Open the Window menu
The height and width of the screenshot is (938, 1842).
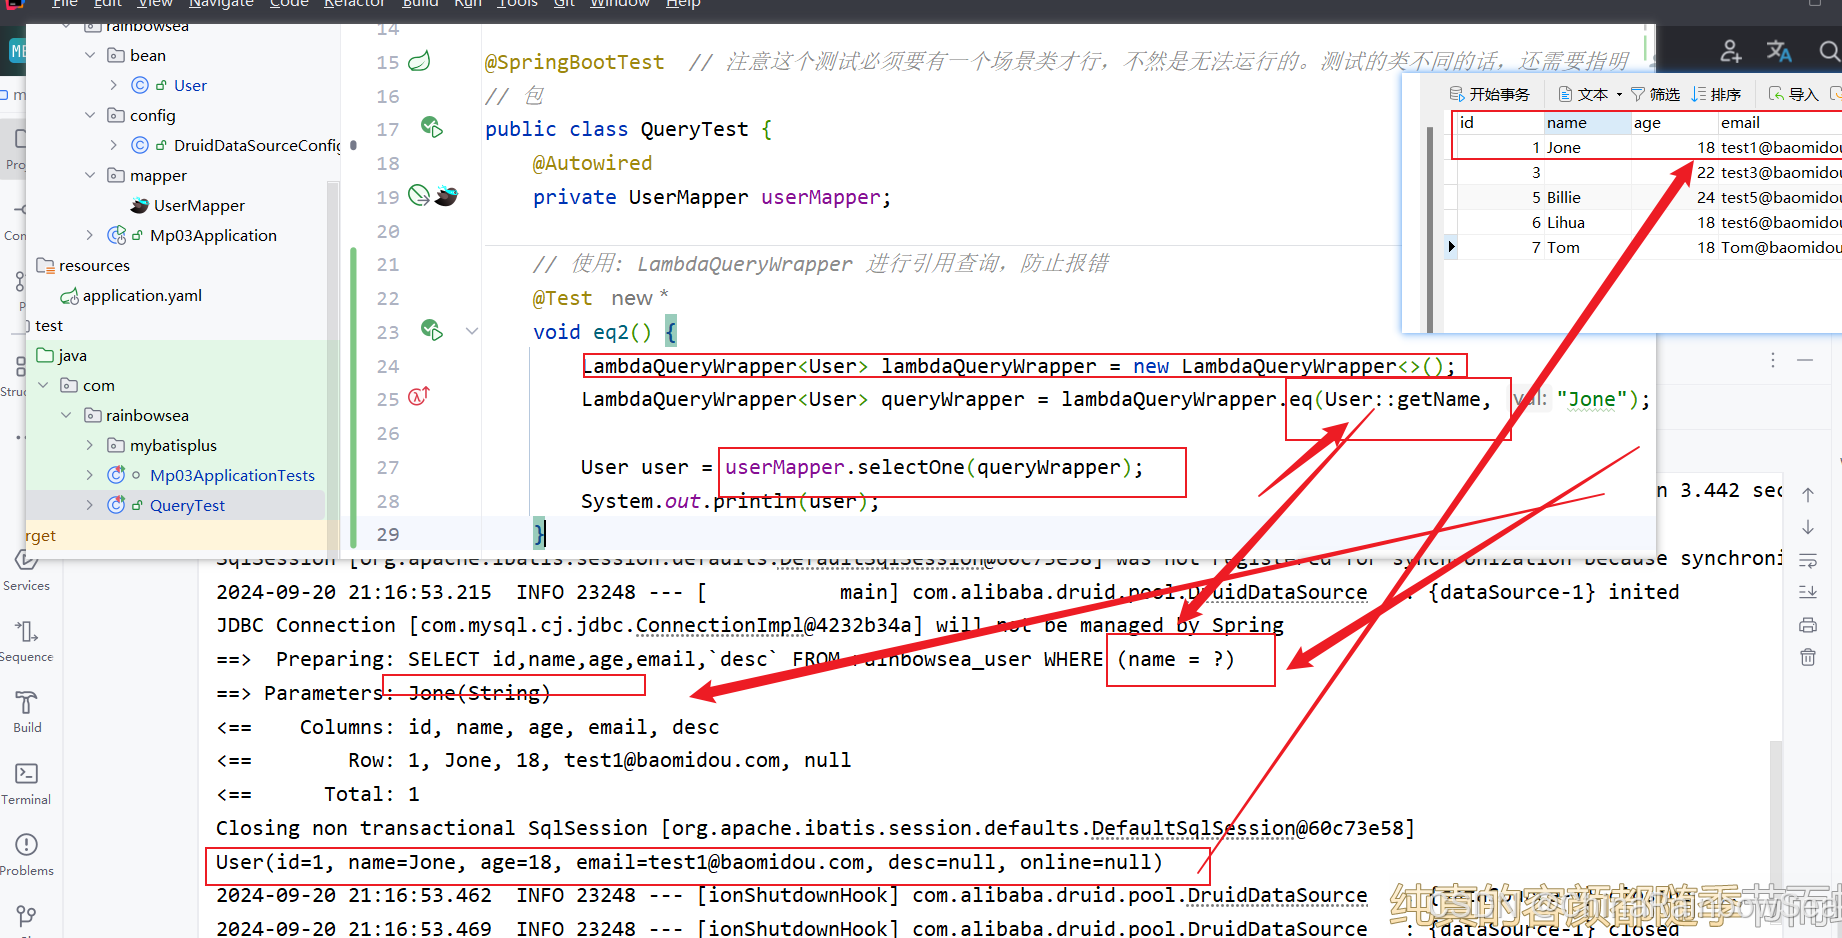[619, 4]
